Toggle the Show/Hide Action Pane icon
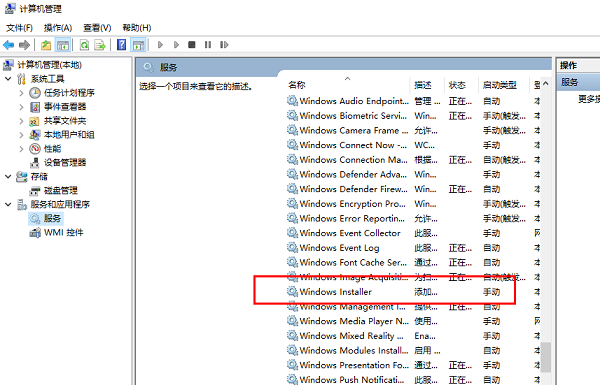600x385 pixels. pyautogui.click(x=139, y=45)
